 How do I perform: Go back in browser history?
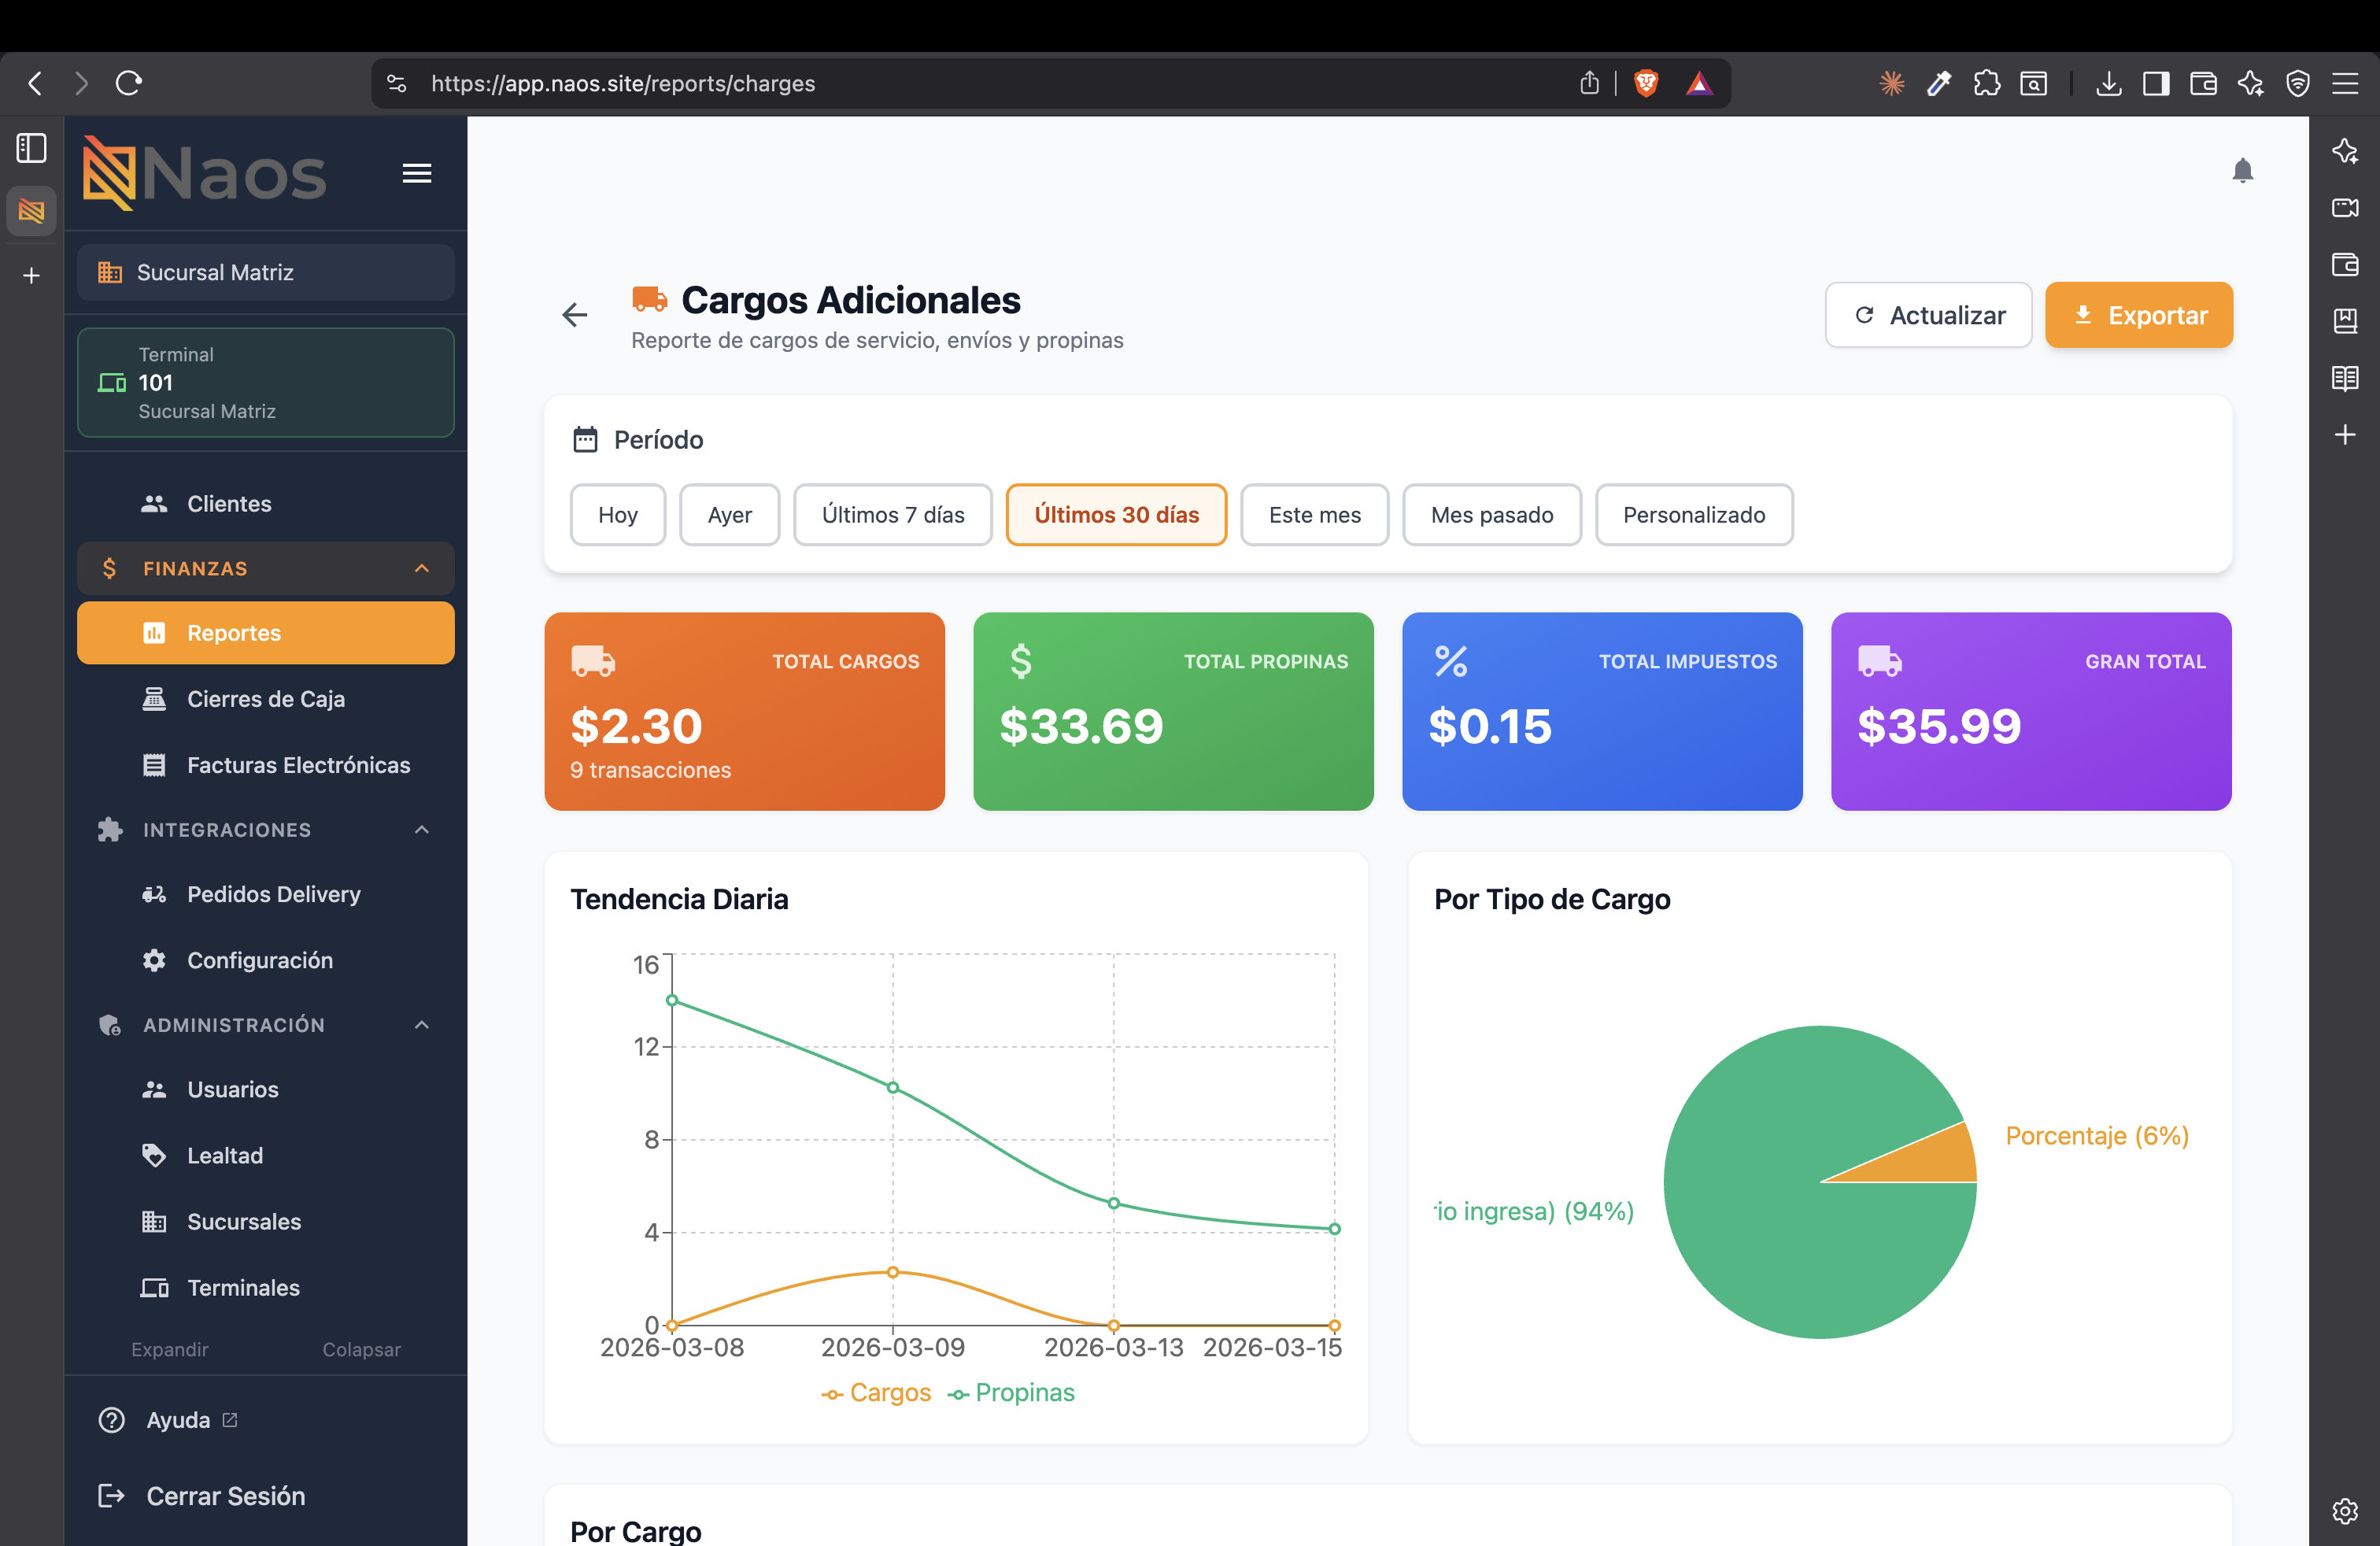[35, 83]
